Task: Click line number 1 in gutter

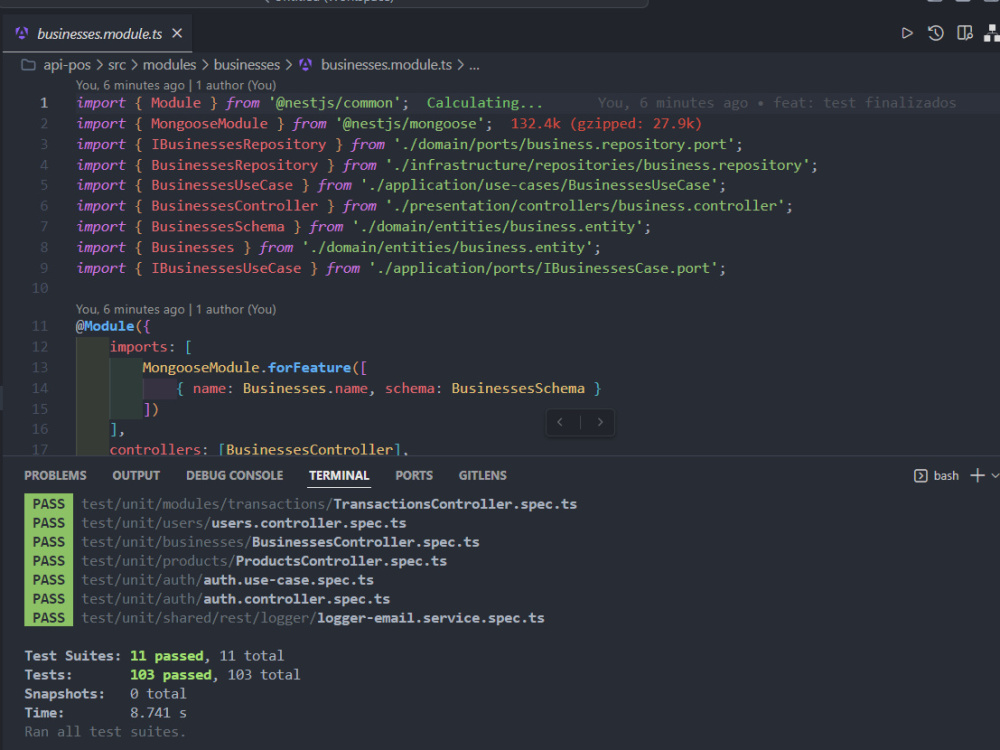Action: pos(43,103)
